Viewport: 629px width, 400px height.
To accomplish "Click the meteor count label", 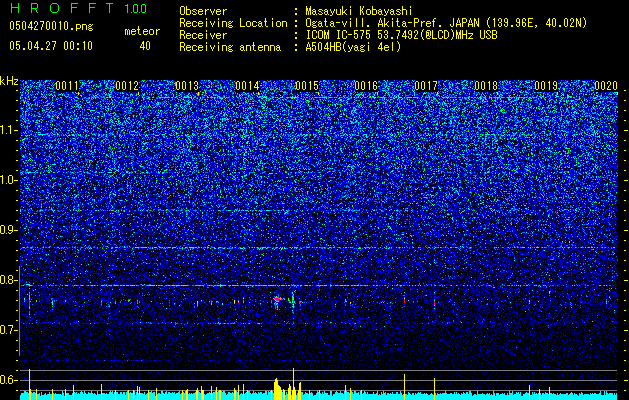I will pos(142,31).
